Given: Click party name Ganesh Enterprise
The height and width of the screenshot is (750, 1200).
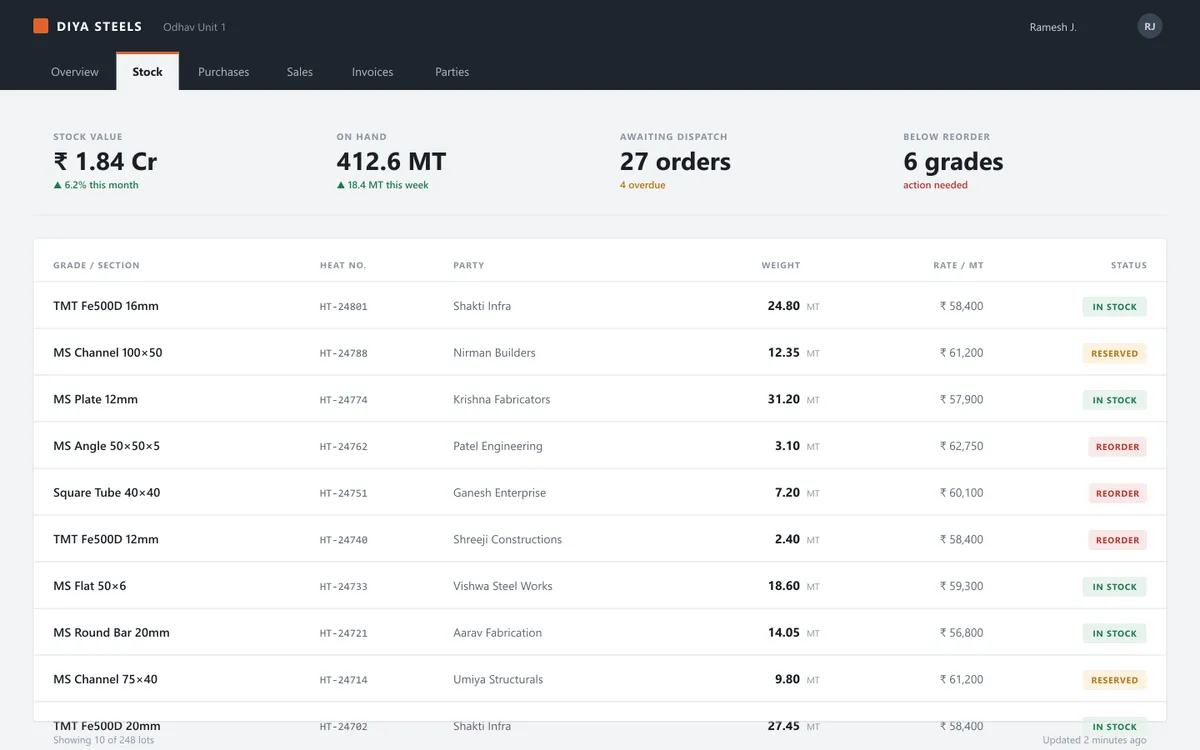Looking at the screenshot, I should click(499, 493).
